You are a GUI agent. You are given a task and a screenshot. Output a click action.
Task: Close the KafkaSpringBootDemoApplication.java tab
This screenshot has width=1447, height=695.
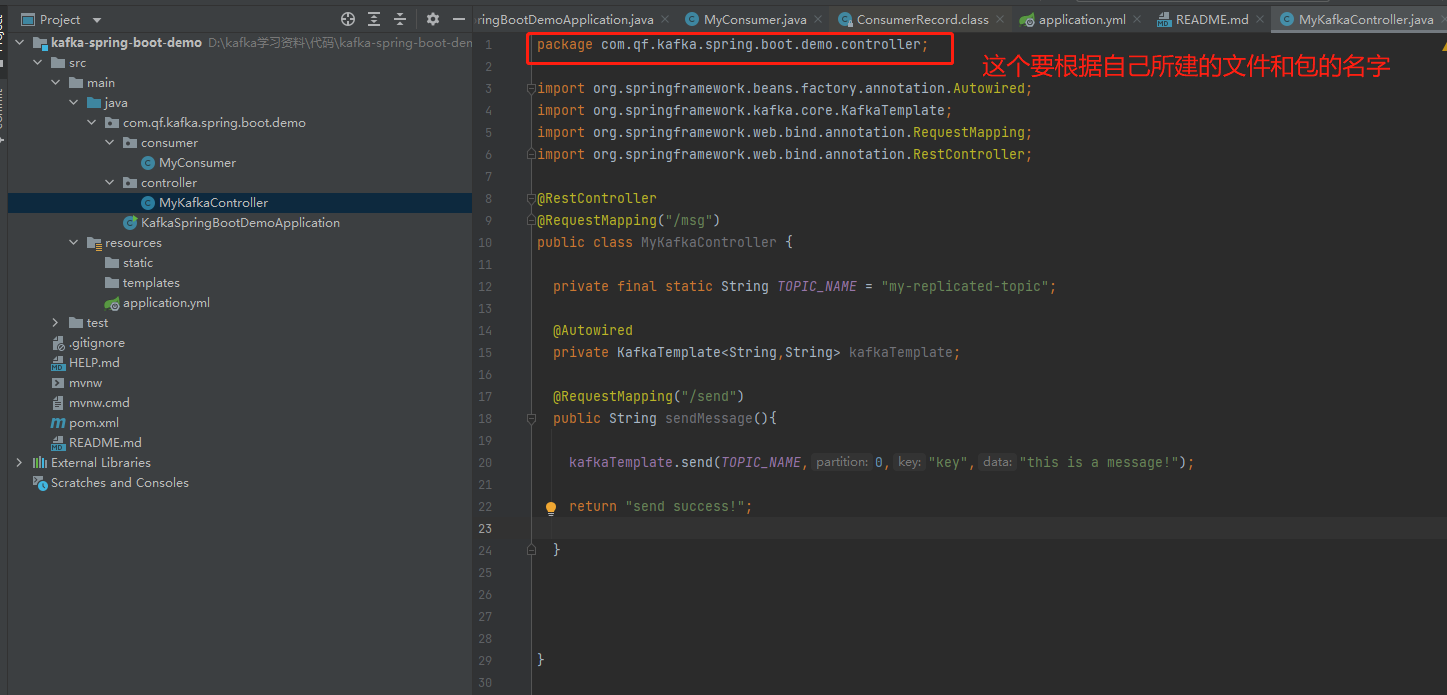coord(666,19)
